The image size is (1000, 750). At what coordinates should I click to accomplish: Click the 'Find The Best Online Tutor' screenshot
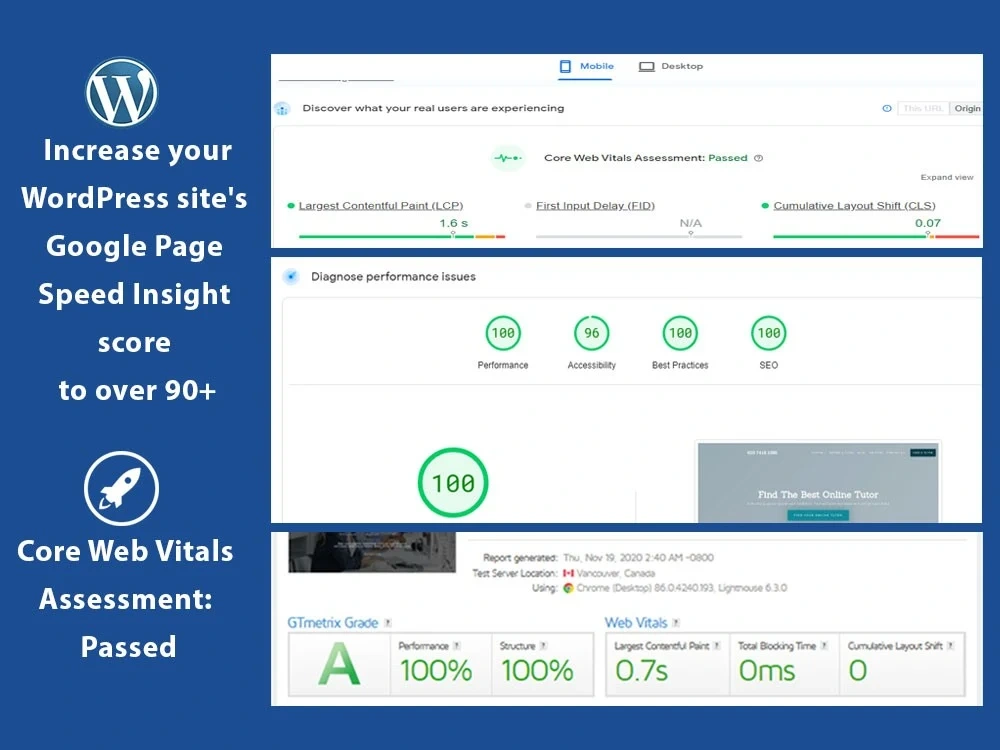click(818, 482)
